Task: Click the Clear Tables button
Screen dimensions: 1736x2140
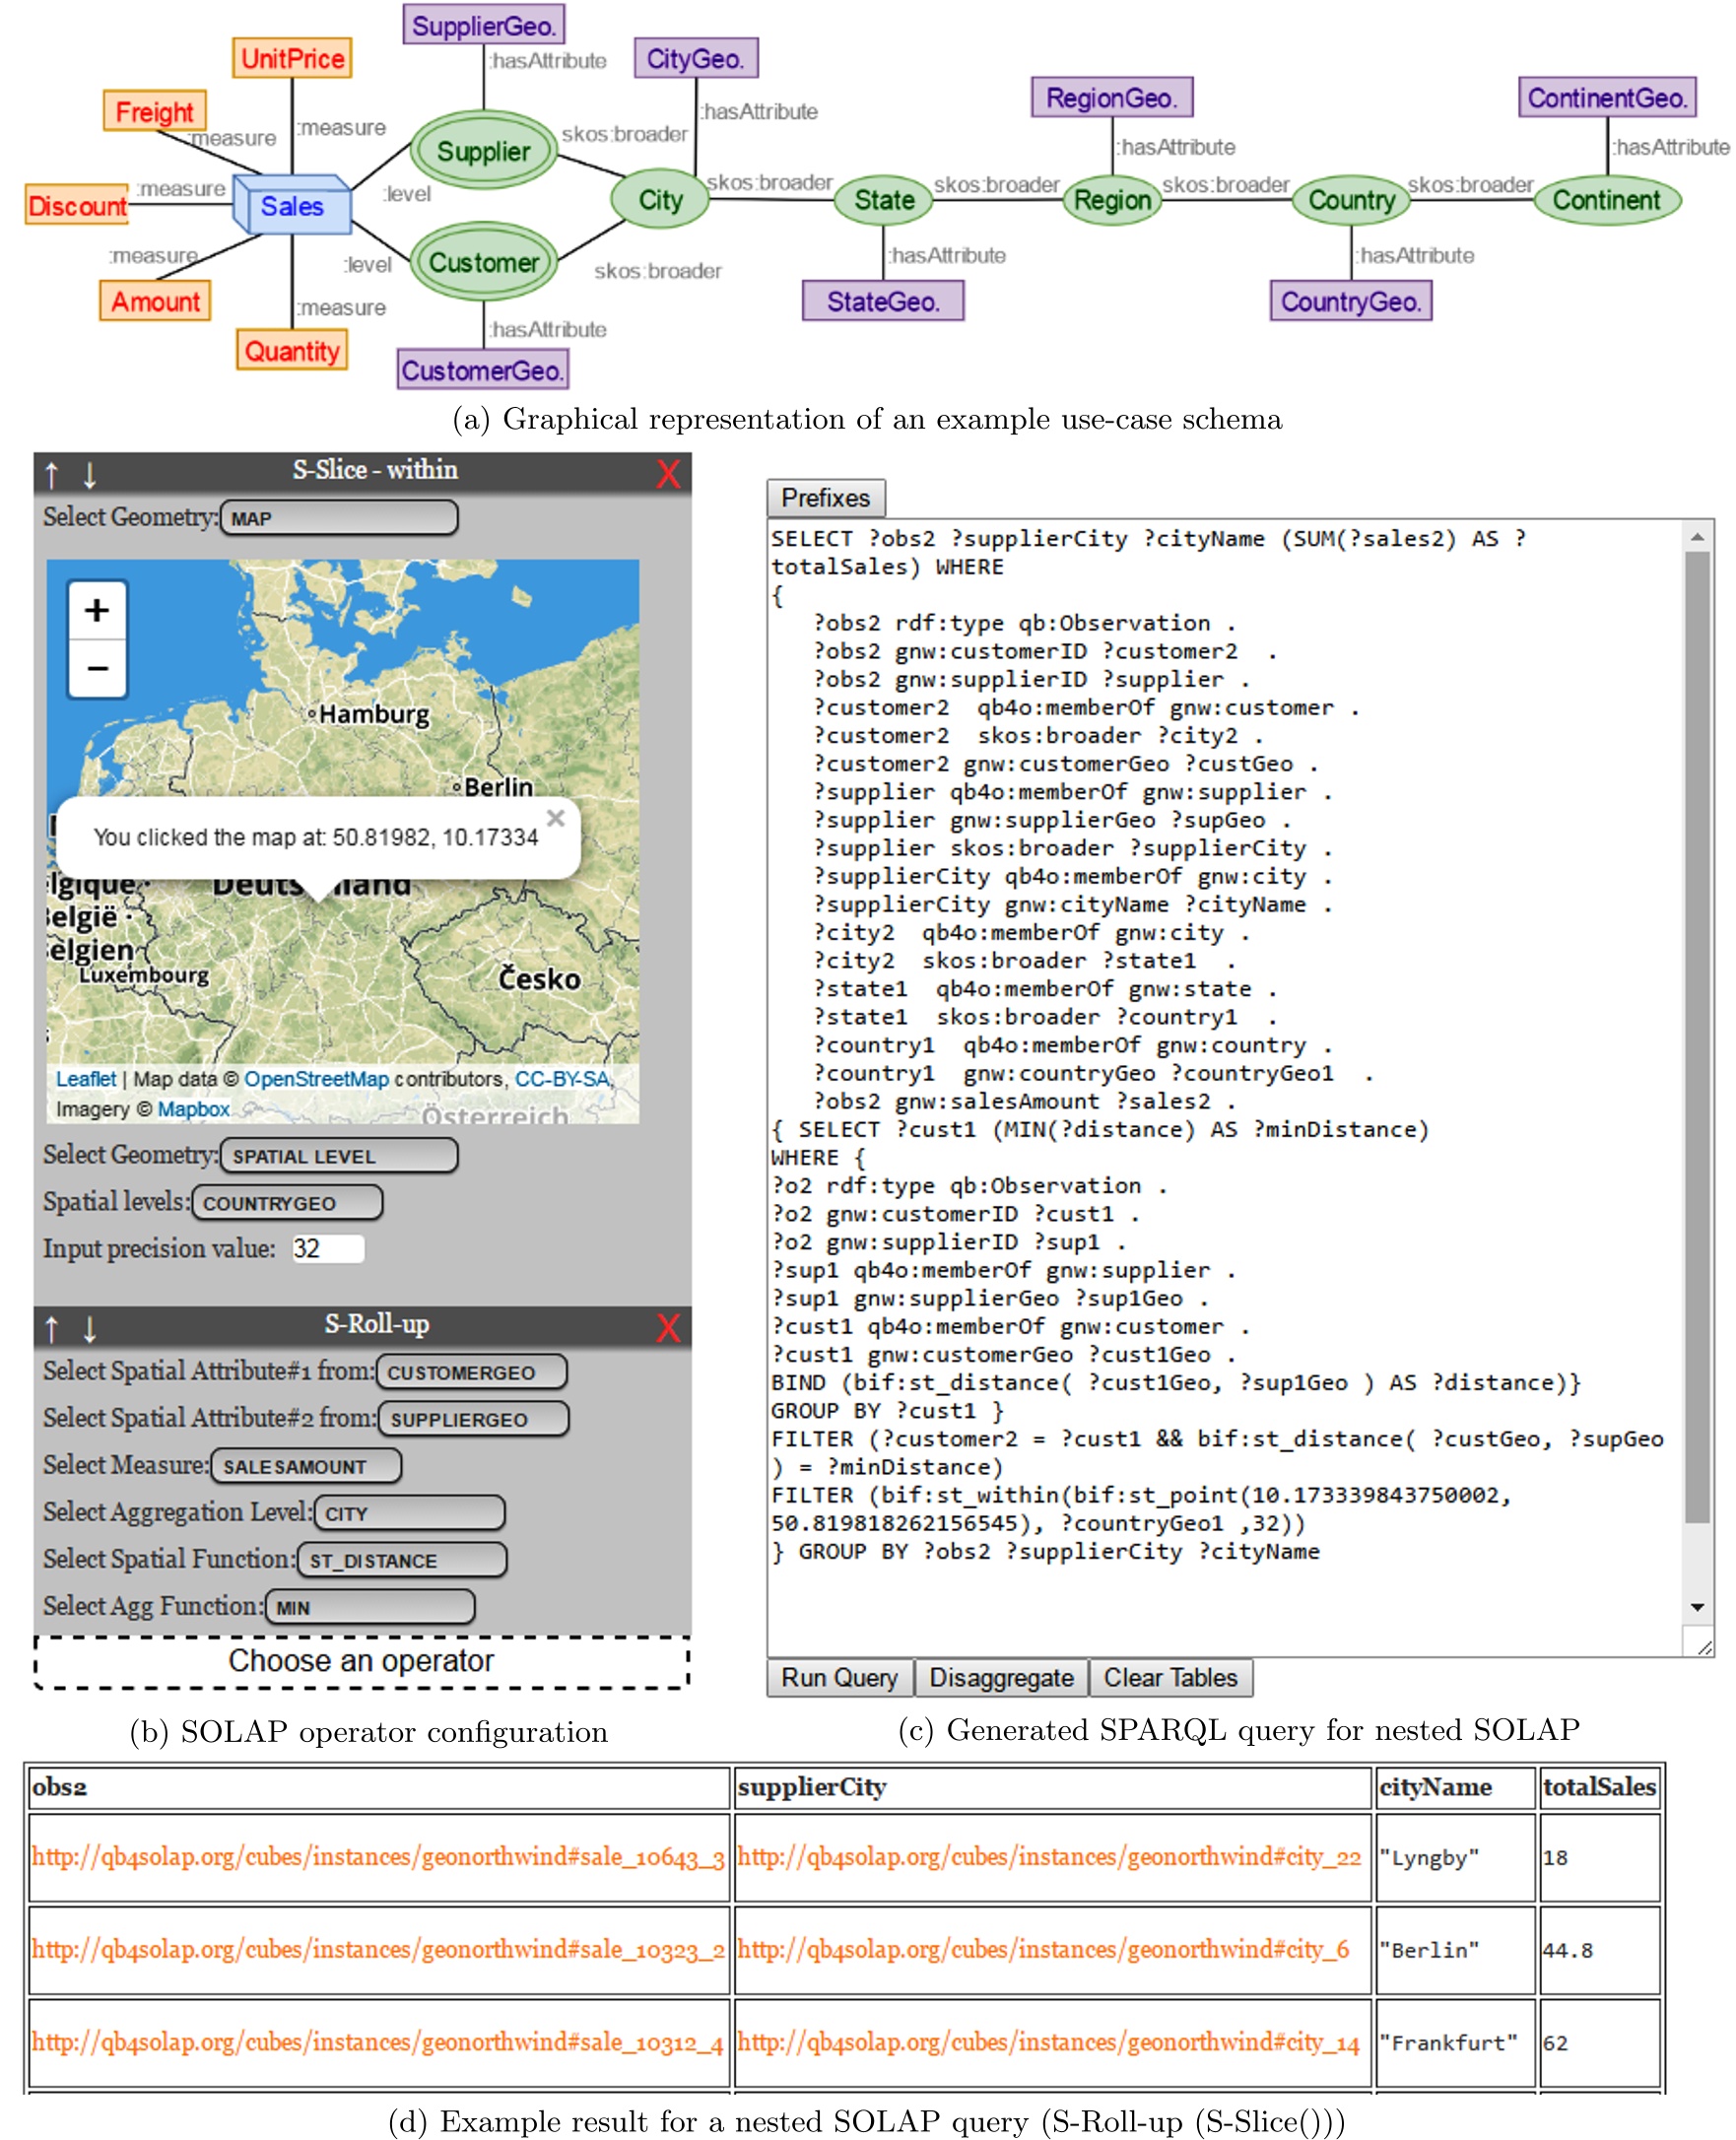Action: point(1172,1678)
